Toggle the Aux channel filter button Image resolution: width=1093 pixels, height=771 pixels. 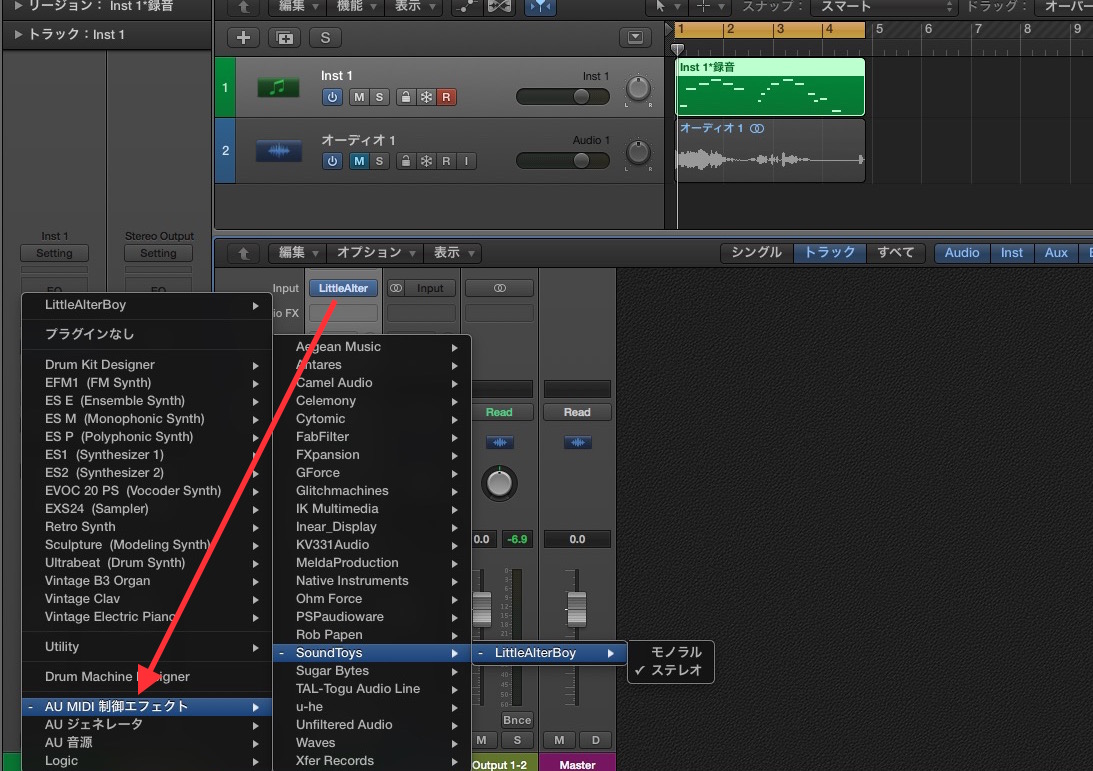click(x=1056, y=252)
